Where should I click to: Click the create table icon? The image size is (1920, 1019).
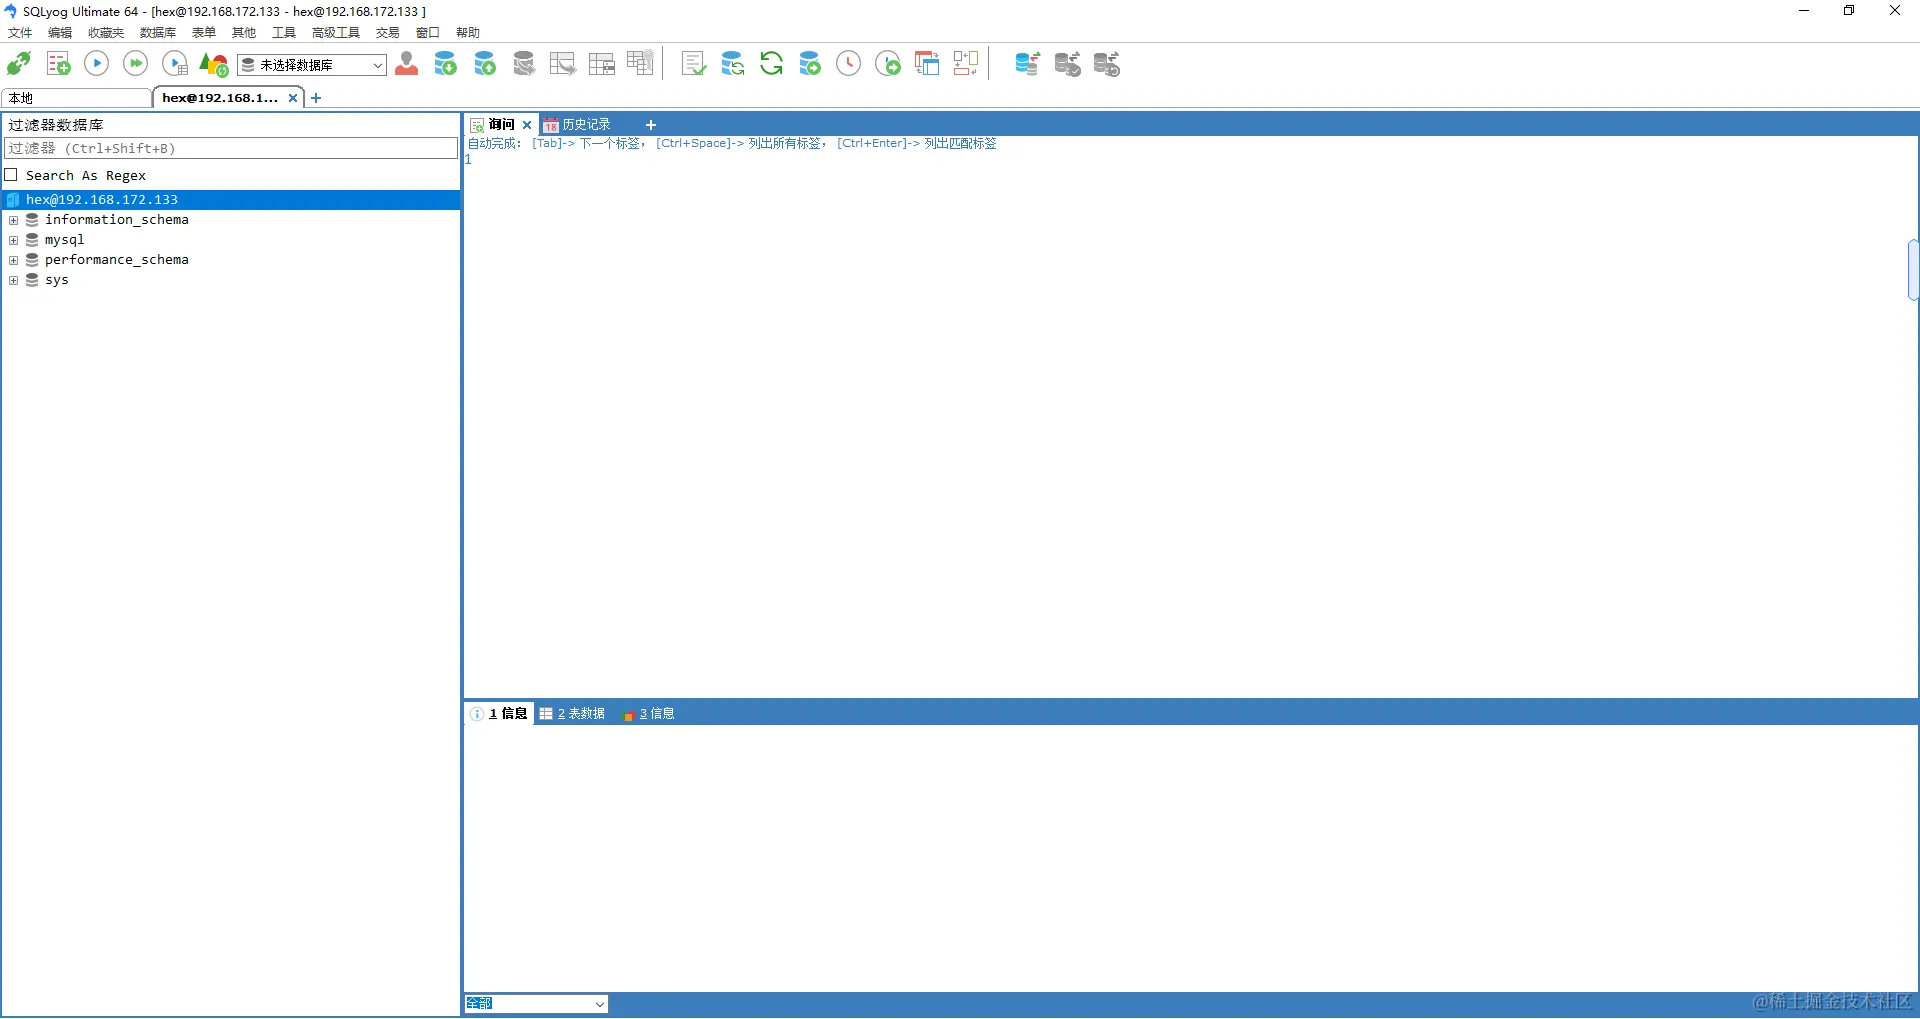(602, 64)
